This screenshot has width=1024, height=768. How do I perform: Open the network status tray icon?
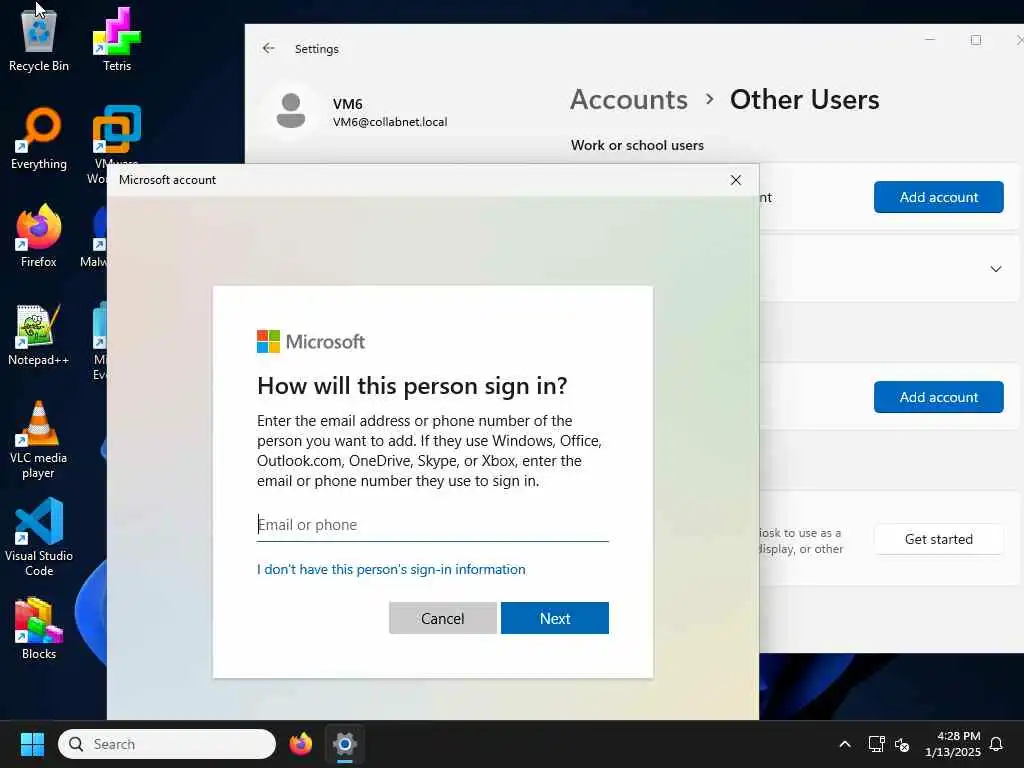[x=876, y=744]
